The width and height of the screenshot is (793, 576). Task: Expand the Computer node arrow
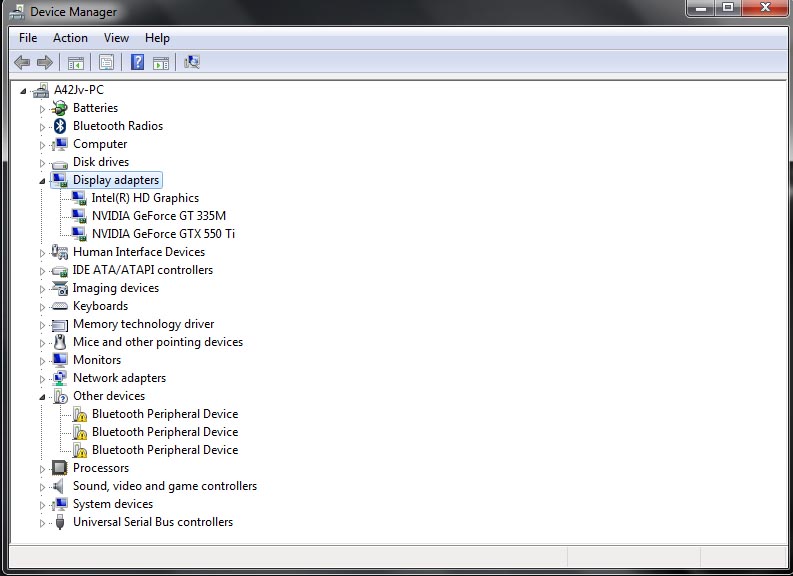pyautogui.click(x=42, y=145)
